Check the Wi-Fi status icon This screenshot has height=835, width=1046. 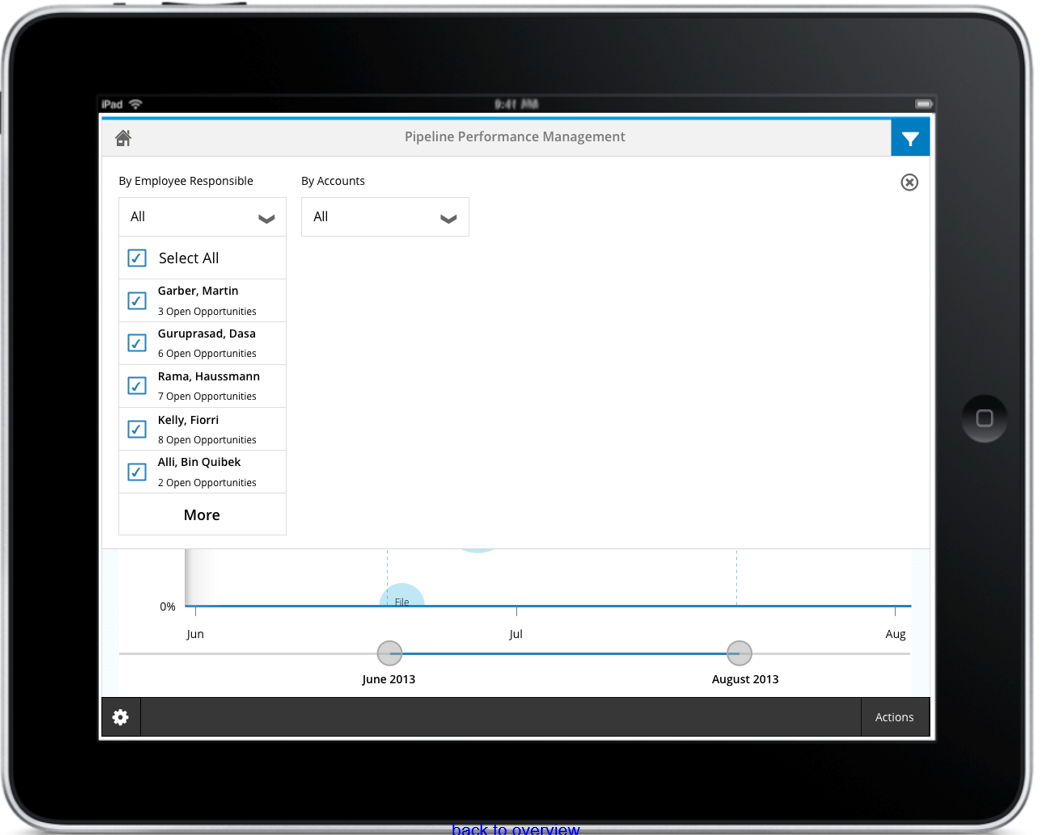136,104
